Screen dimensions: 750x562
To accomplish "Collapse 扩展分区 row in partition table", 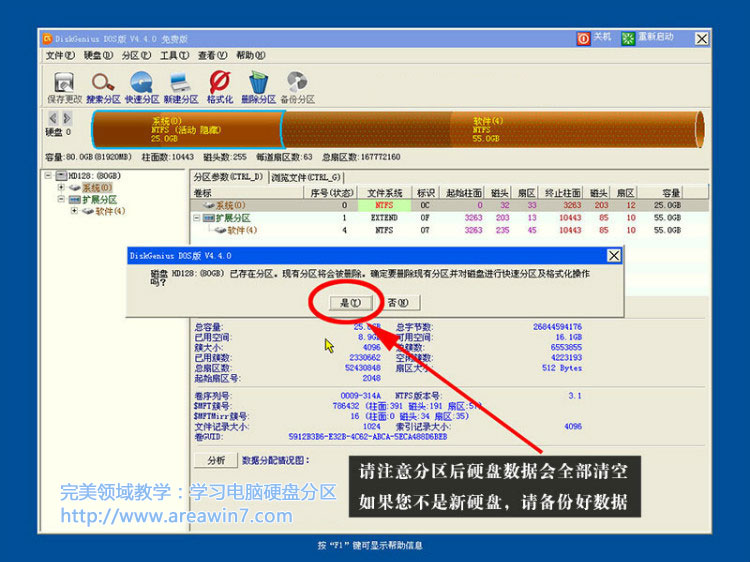I will tap(196, 218).
